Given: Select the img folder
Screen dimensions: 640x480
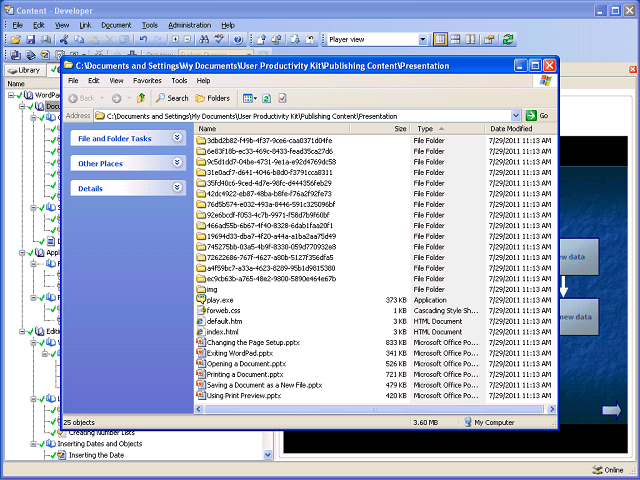Looking at the screenshot, I should (207, 289).
